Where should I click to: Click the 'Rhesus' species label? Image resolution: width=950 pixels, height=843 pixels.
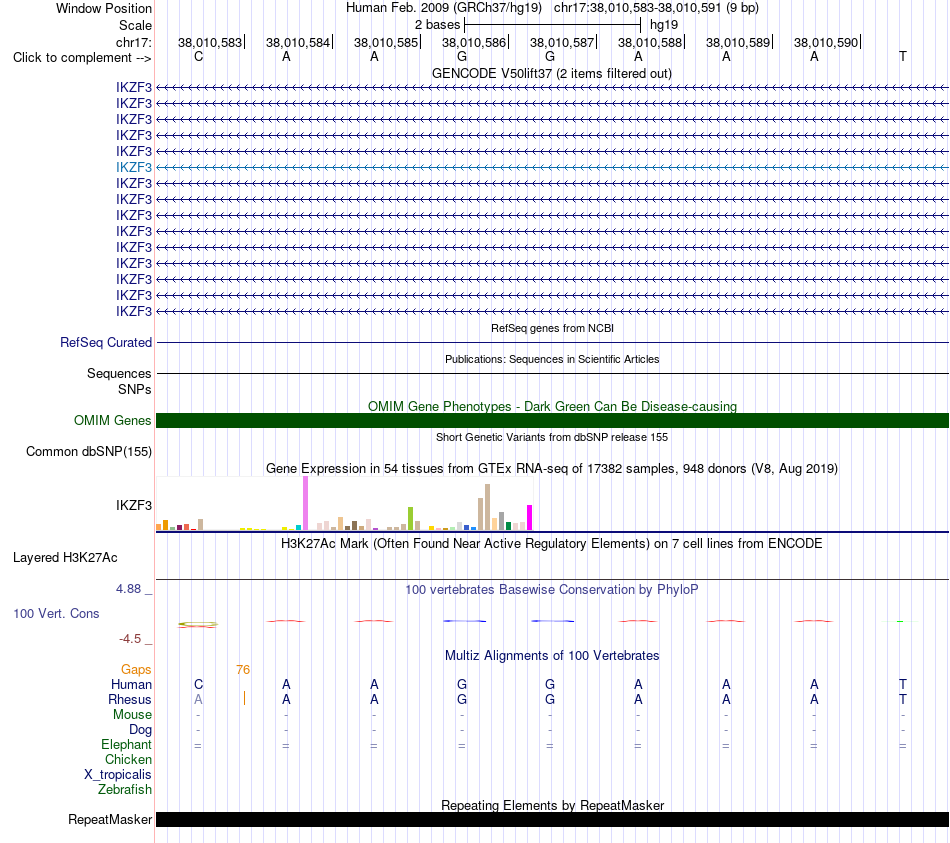pos(130,699)
